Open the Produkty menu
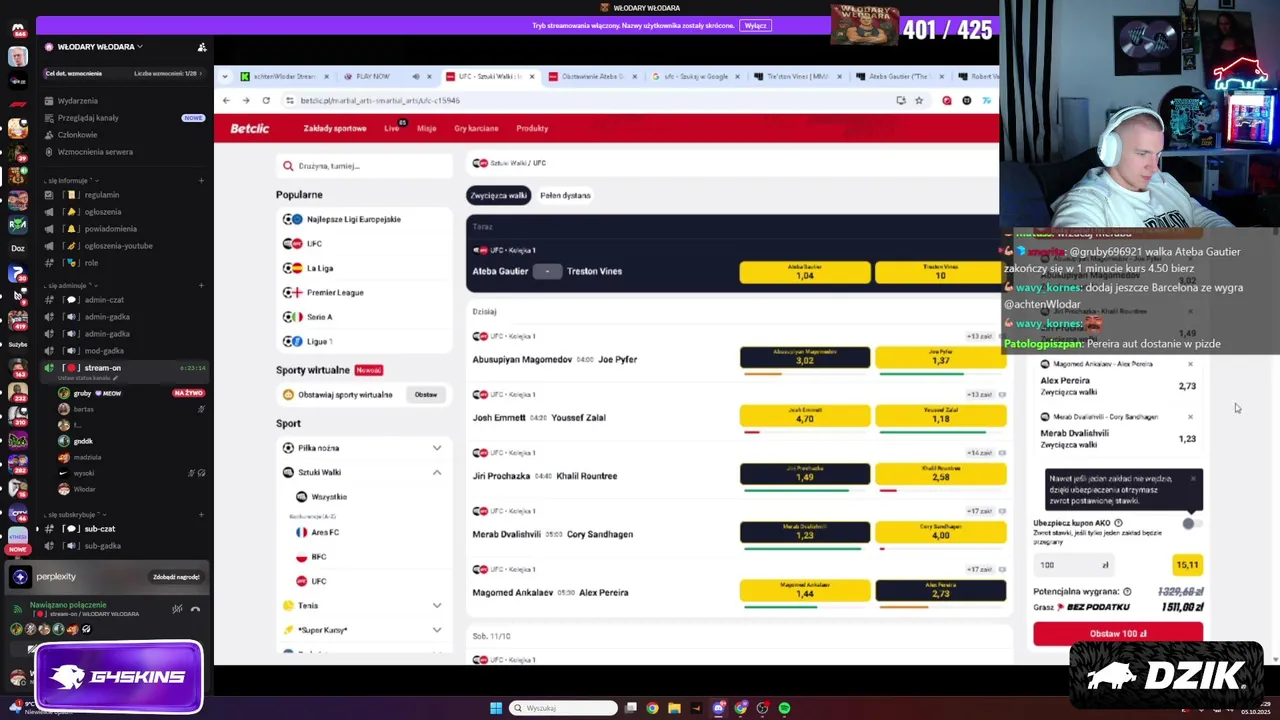The image size is (1280, 720). [532, 128]
